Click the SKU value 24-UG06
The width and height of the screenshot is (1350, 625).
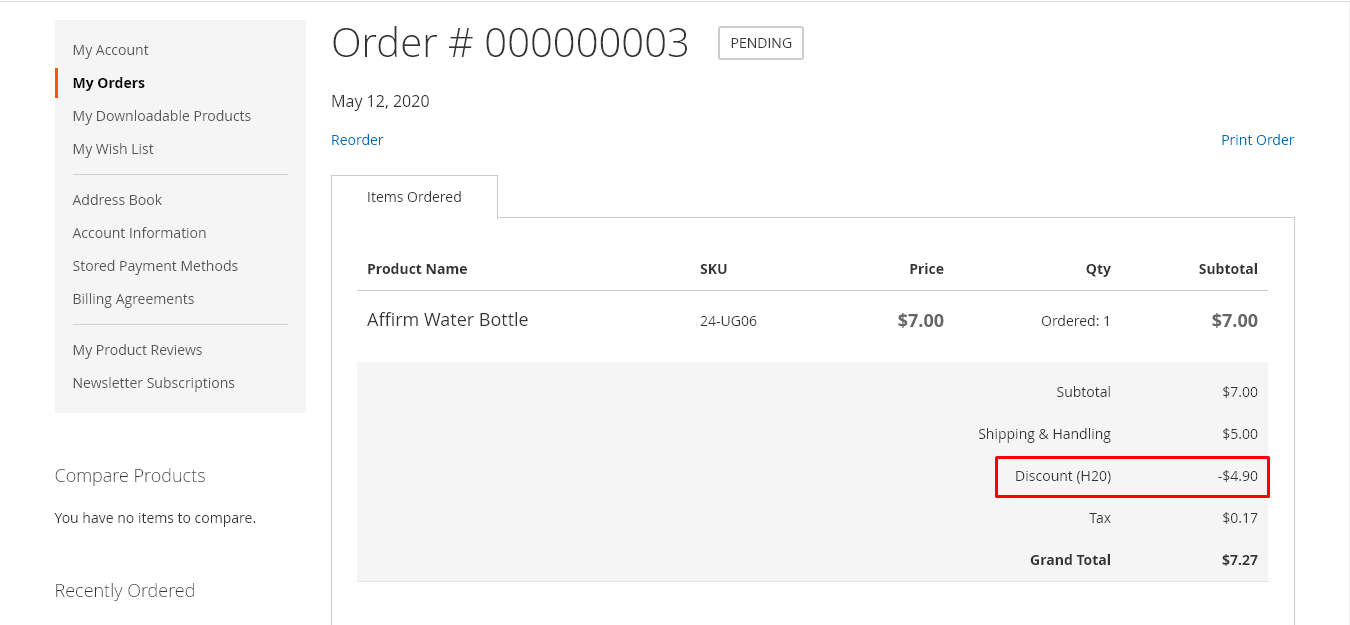pos(728,321)
